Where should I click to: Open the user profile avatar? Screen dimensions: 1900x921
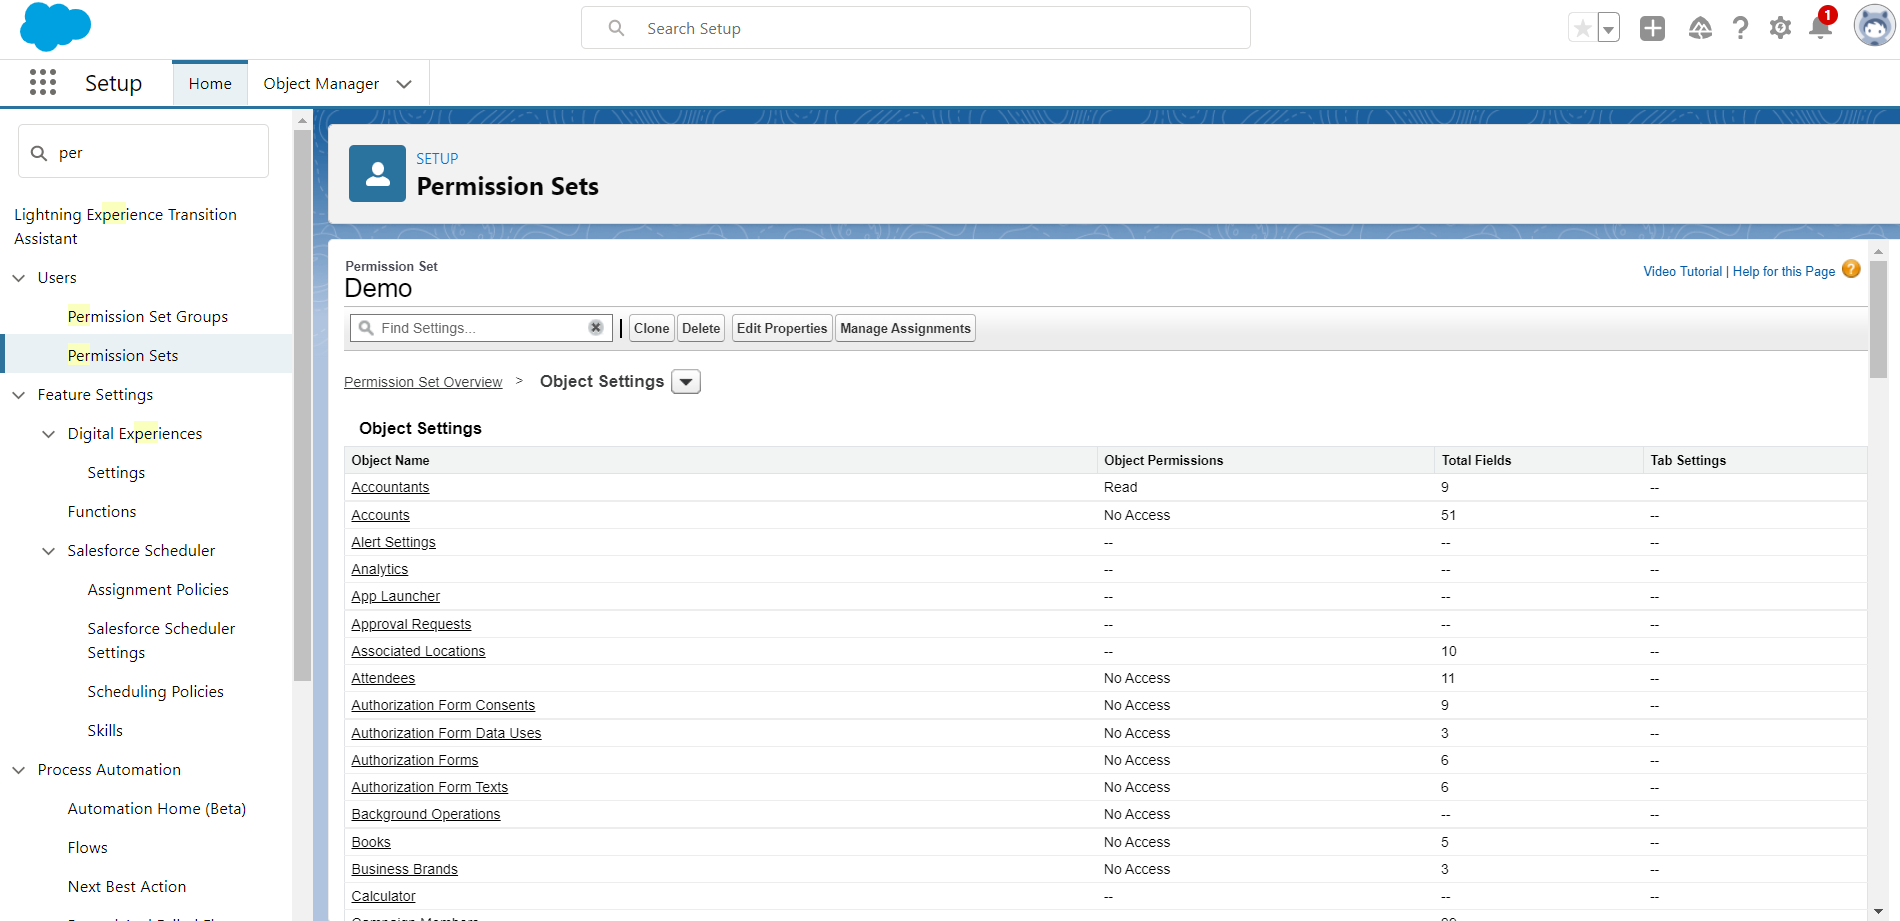(x=1873, y=27)
